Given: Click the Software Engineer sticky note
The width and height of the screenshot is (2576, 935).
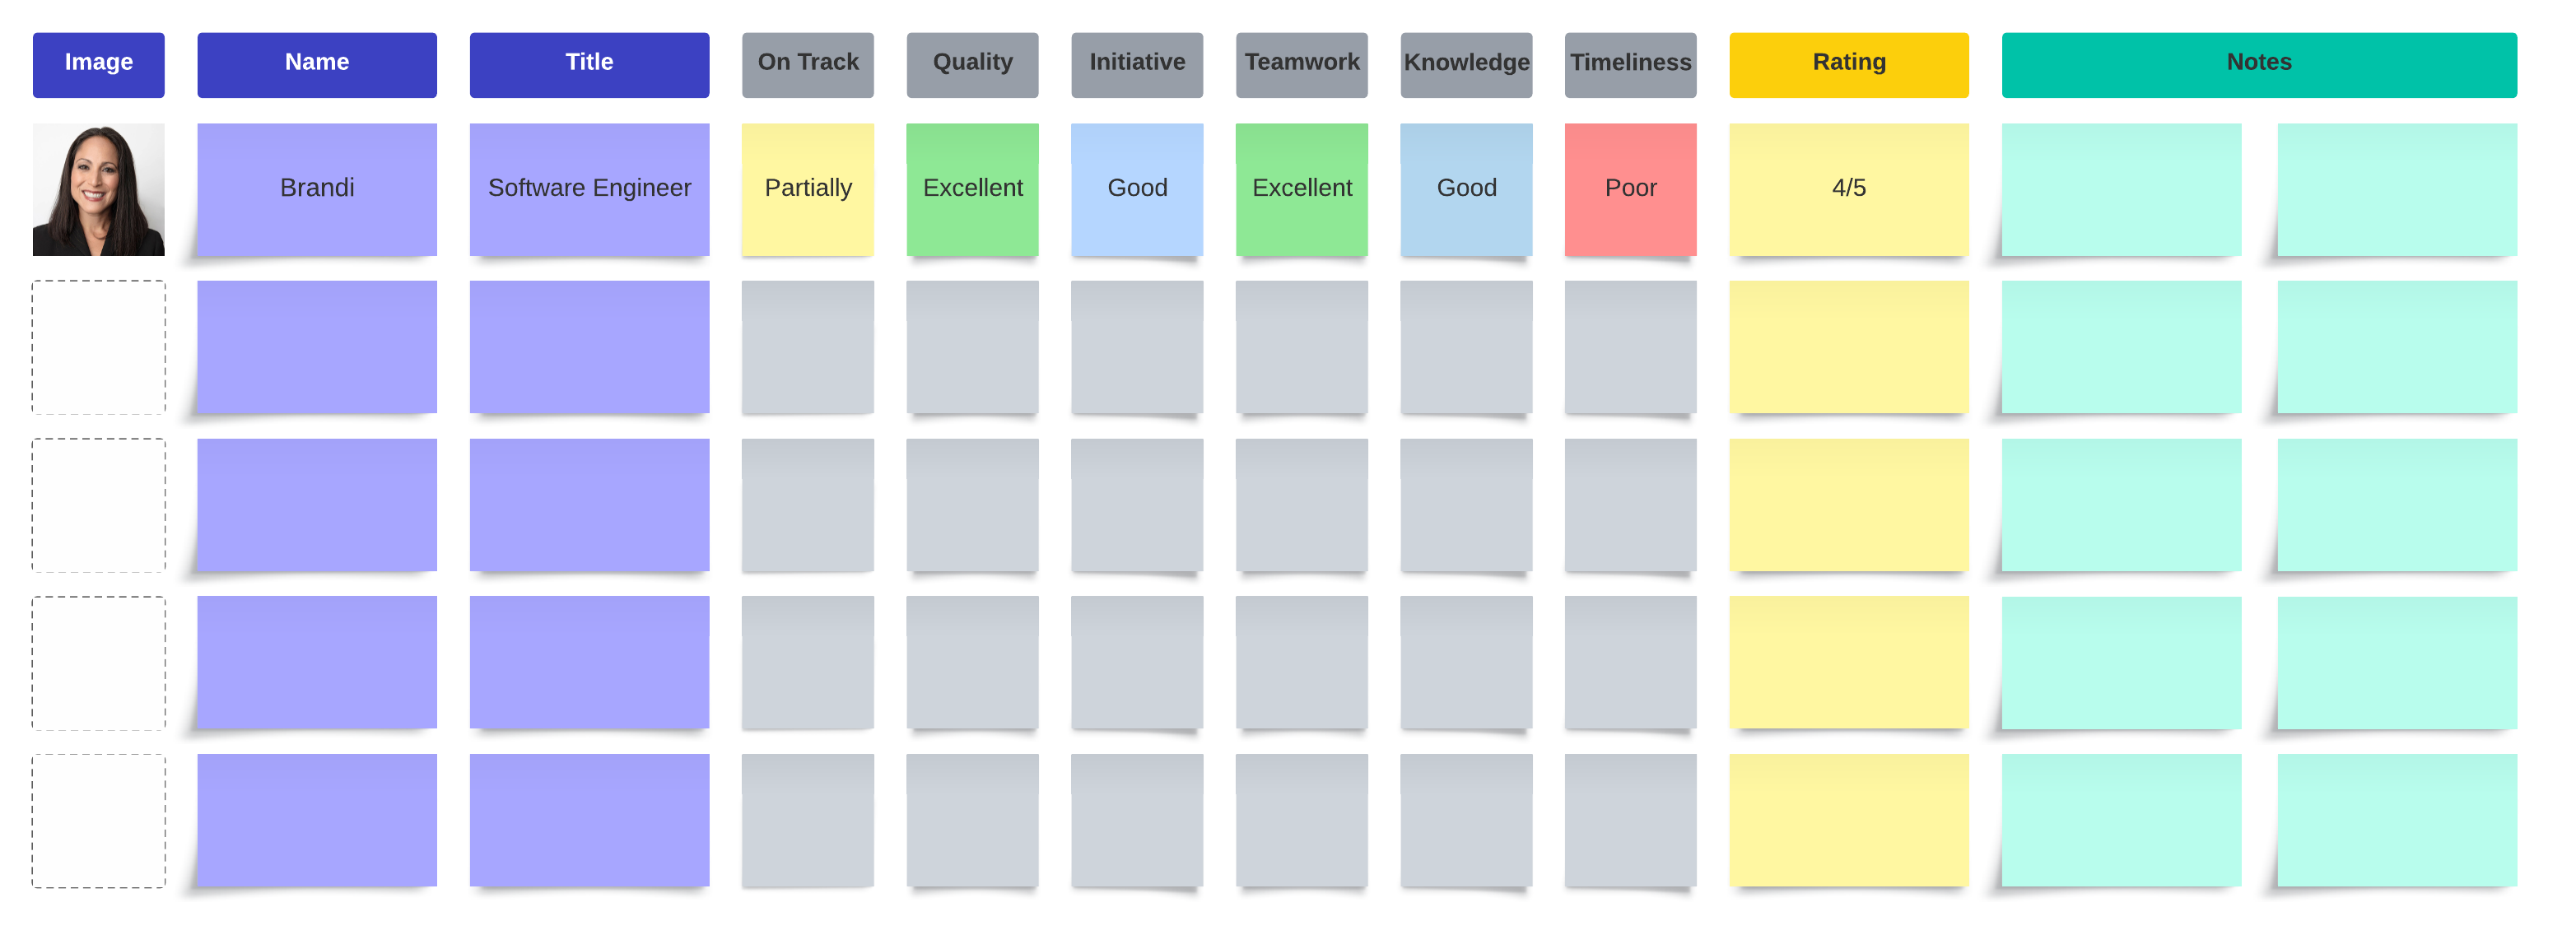Looking at the screenshot, I should pyautogui.click(x=589, y=188).
